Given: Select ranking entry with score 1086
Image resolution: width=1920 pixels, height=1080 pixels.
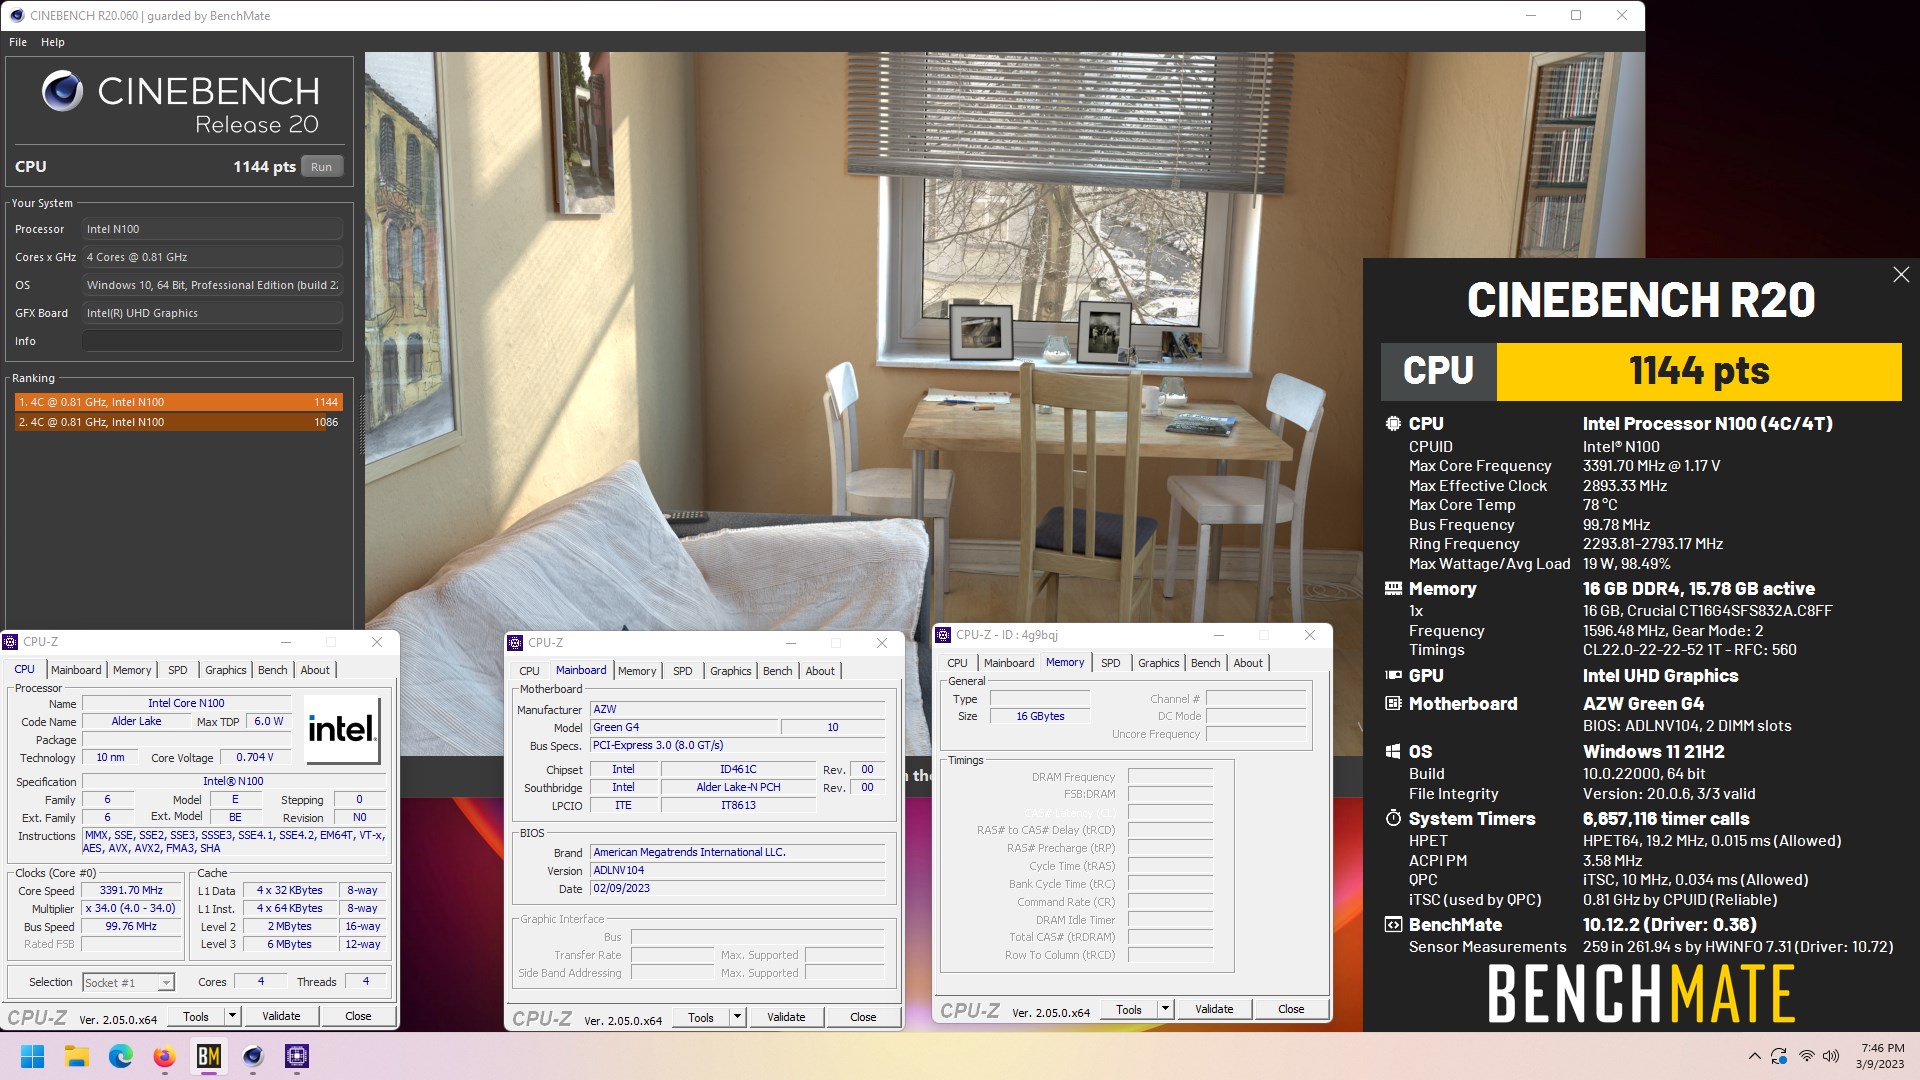Looking at the screenshot, I should coord(178,422).
